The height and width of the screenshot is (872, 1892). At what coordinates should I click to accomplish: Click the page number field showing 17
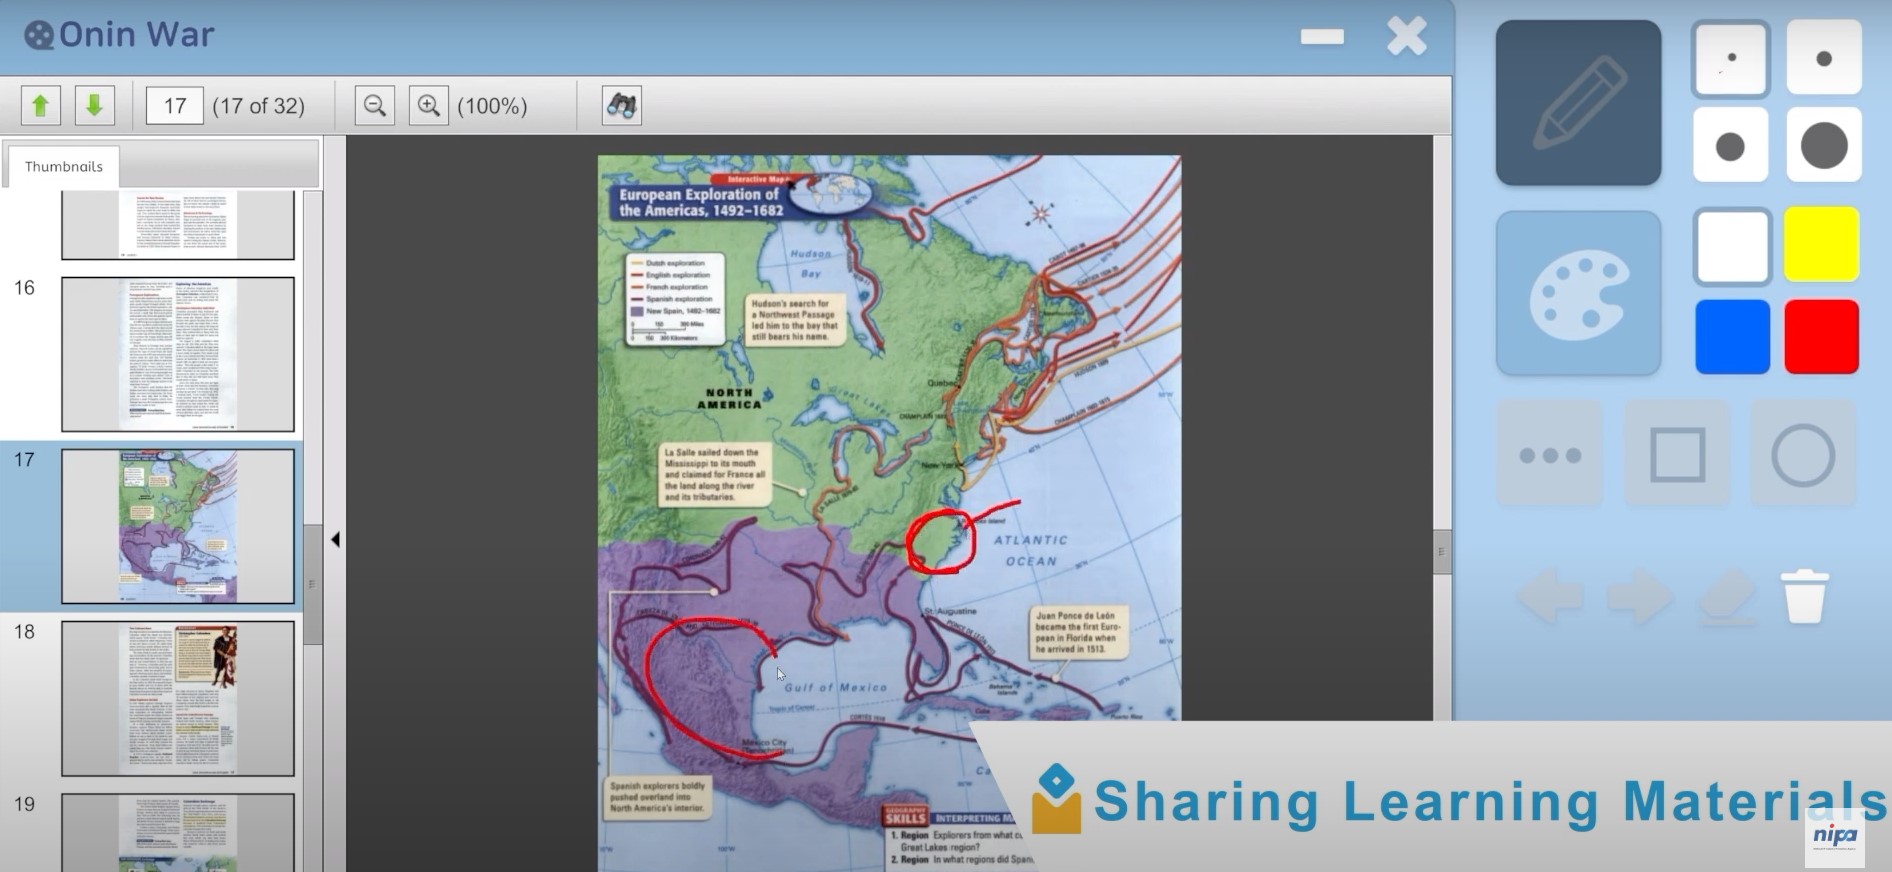(x=175, y=106)
